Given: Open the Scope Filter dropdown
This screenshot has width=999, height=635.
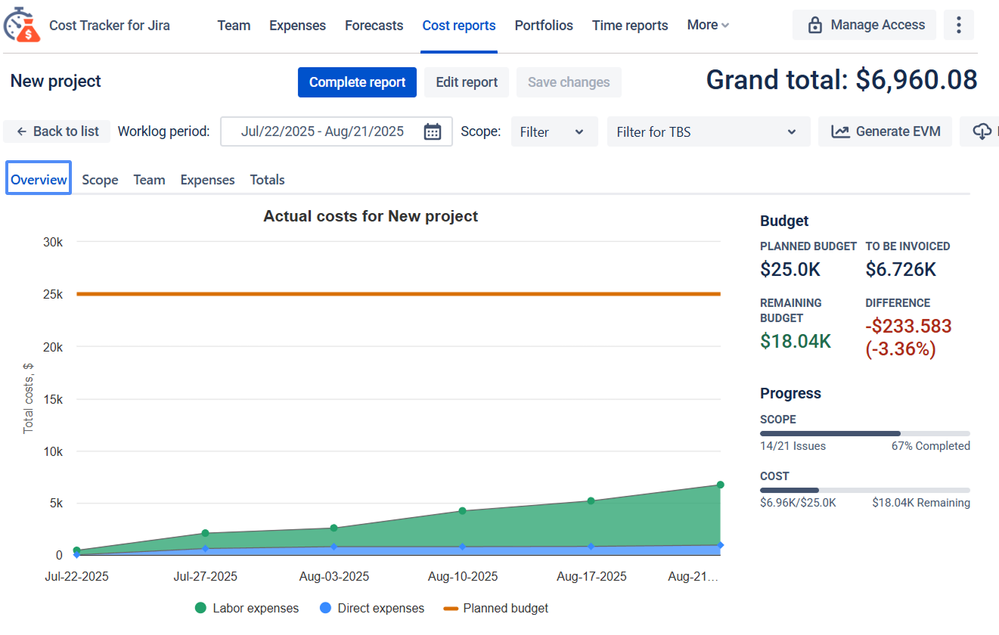Looking at the screenshot, I should (553, 132).
